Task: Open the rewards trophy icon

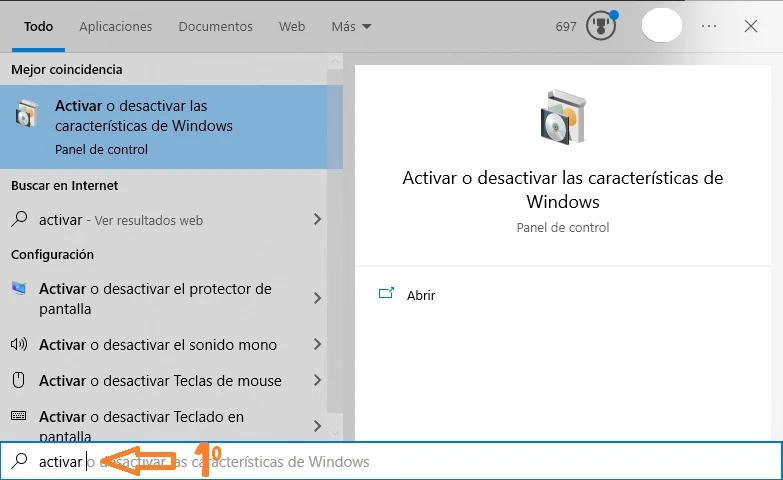Action: (x=602, y=25)
